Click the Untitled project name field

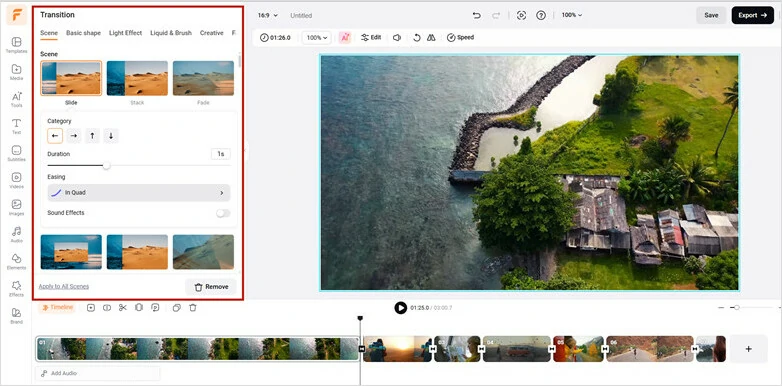(x=301, y=15)
